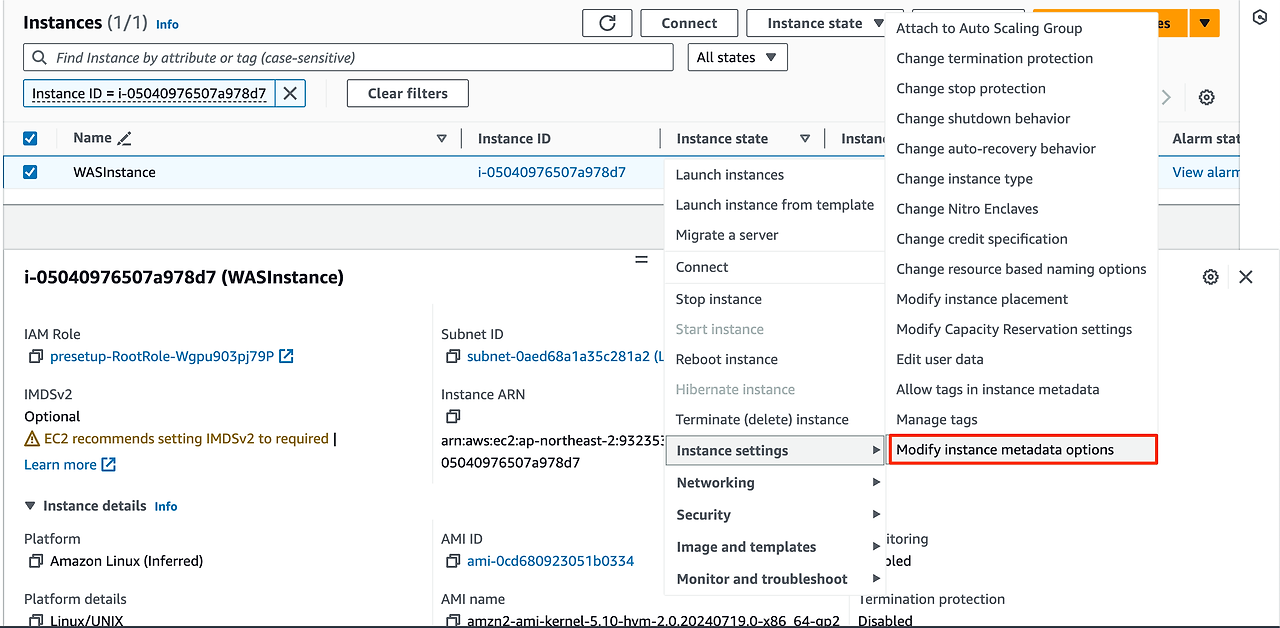
Task: Click Info link beside Instance details
Action: [x=166, y=506]
